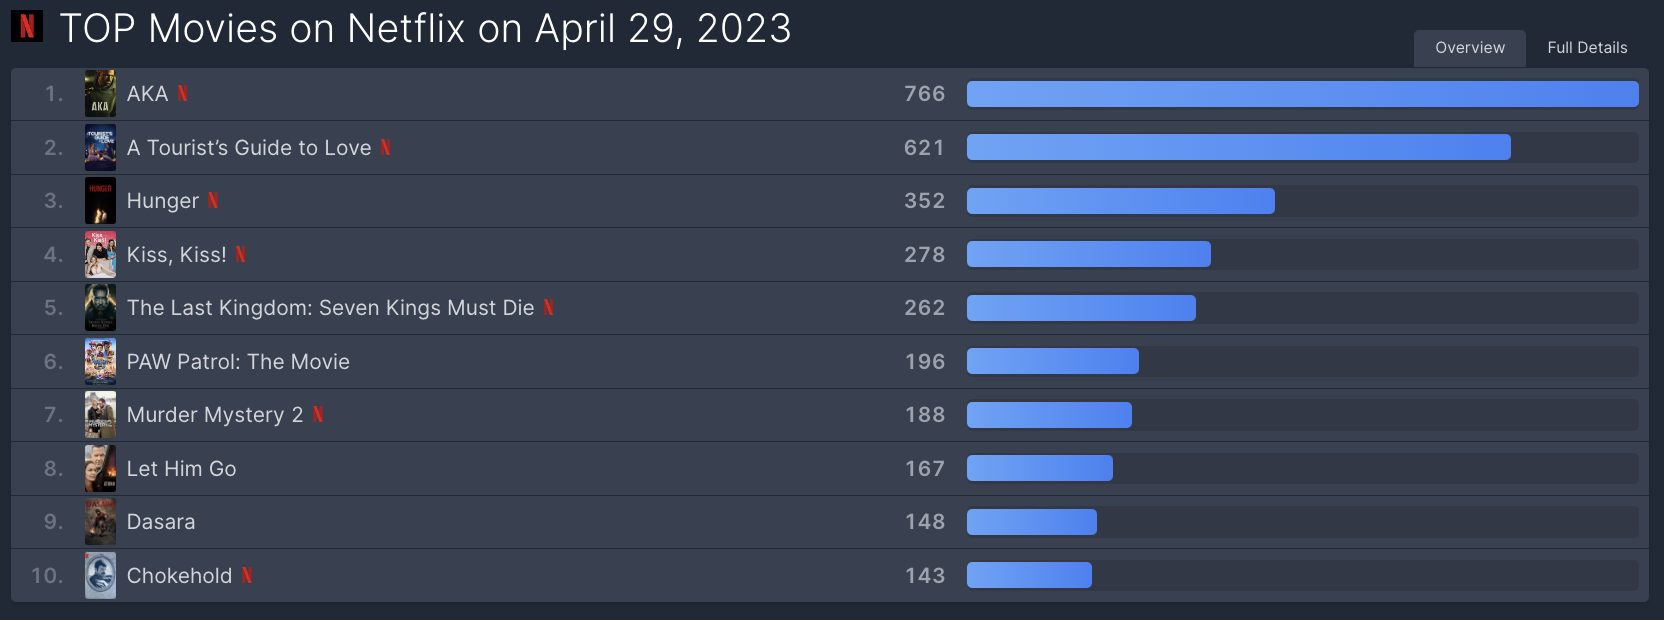The image size is (1664, 620).
Task: Click the Netflix icon next to Murder Mystery 2
Action: [x=317, y=415]
